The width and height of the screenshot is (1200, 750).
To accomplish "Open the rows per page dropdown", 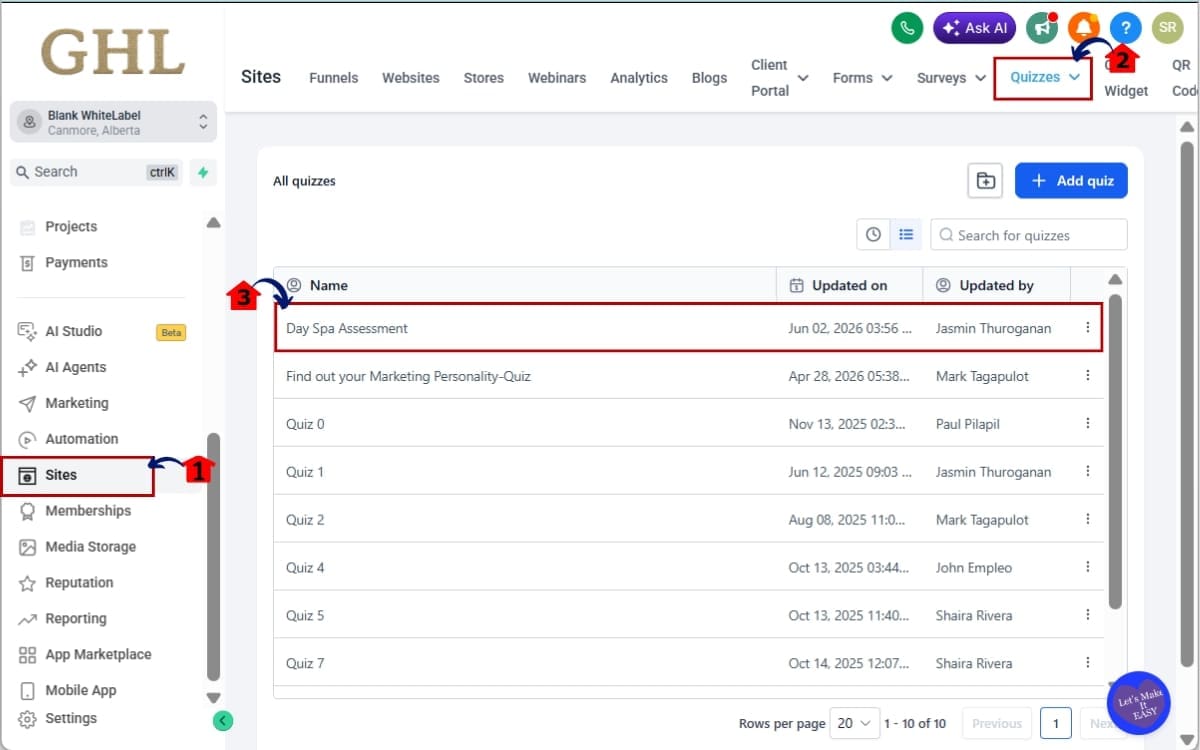I will [856, 723].
